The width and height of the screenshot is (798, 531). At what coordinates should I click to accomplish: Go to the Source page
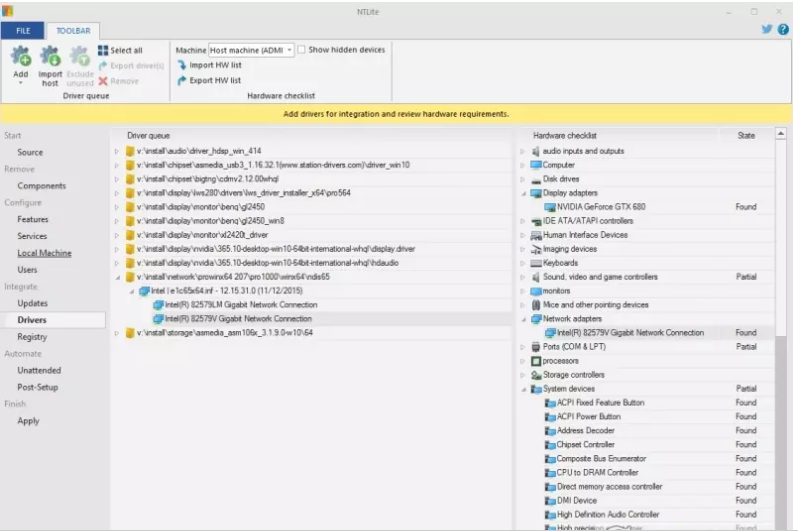(x=30, y=152)
